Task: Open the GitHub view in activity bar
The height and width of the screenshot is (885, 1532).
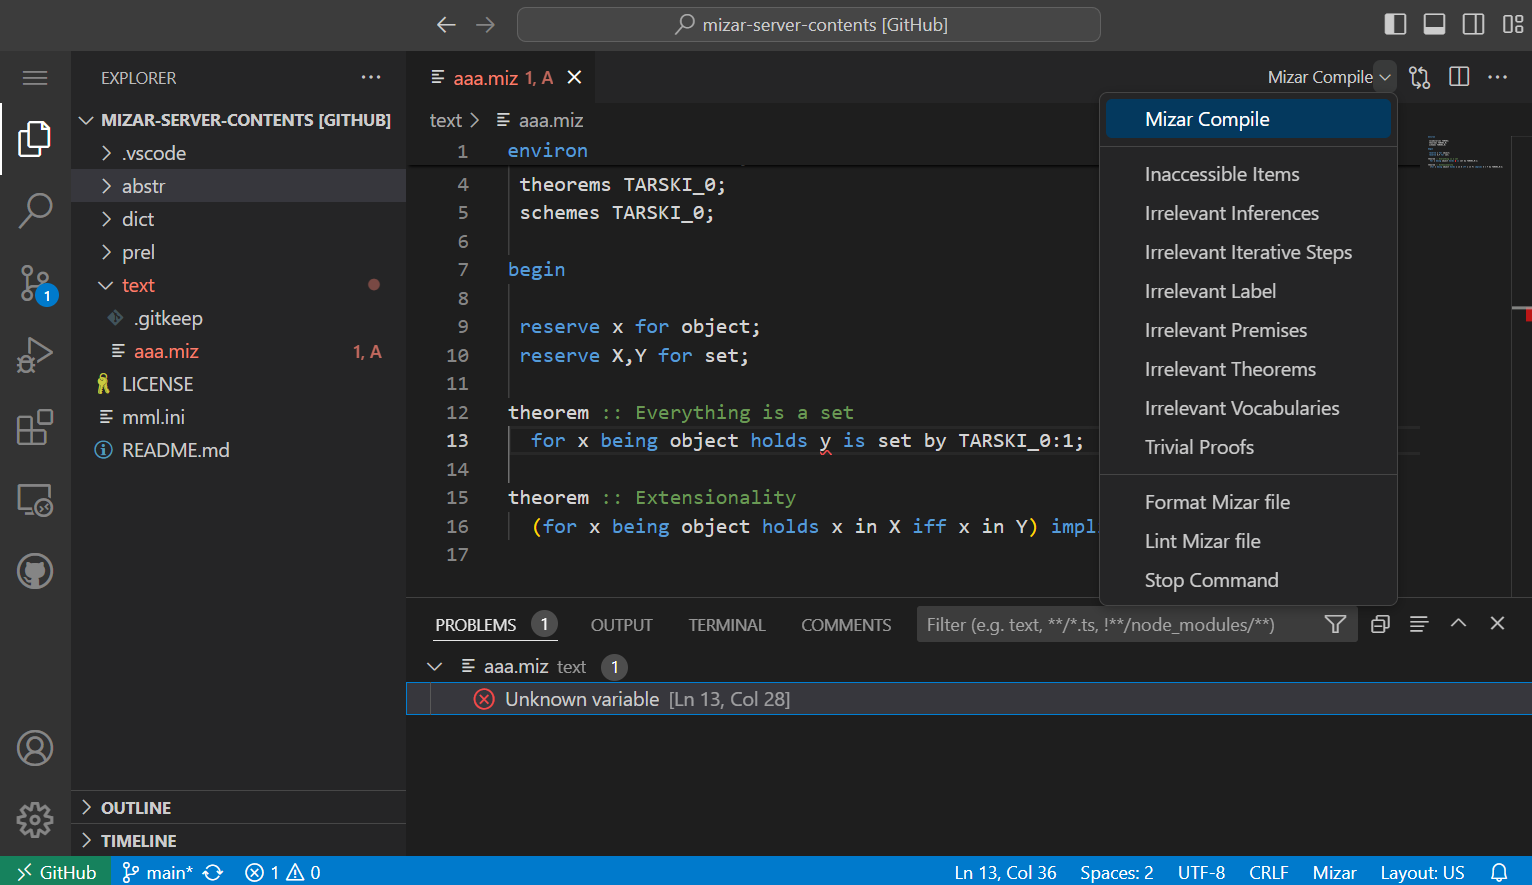Action: point(35,572)
